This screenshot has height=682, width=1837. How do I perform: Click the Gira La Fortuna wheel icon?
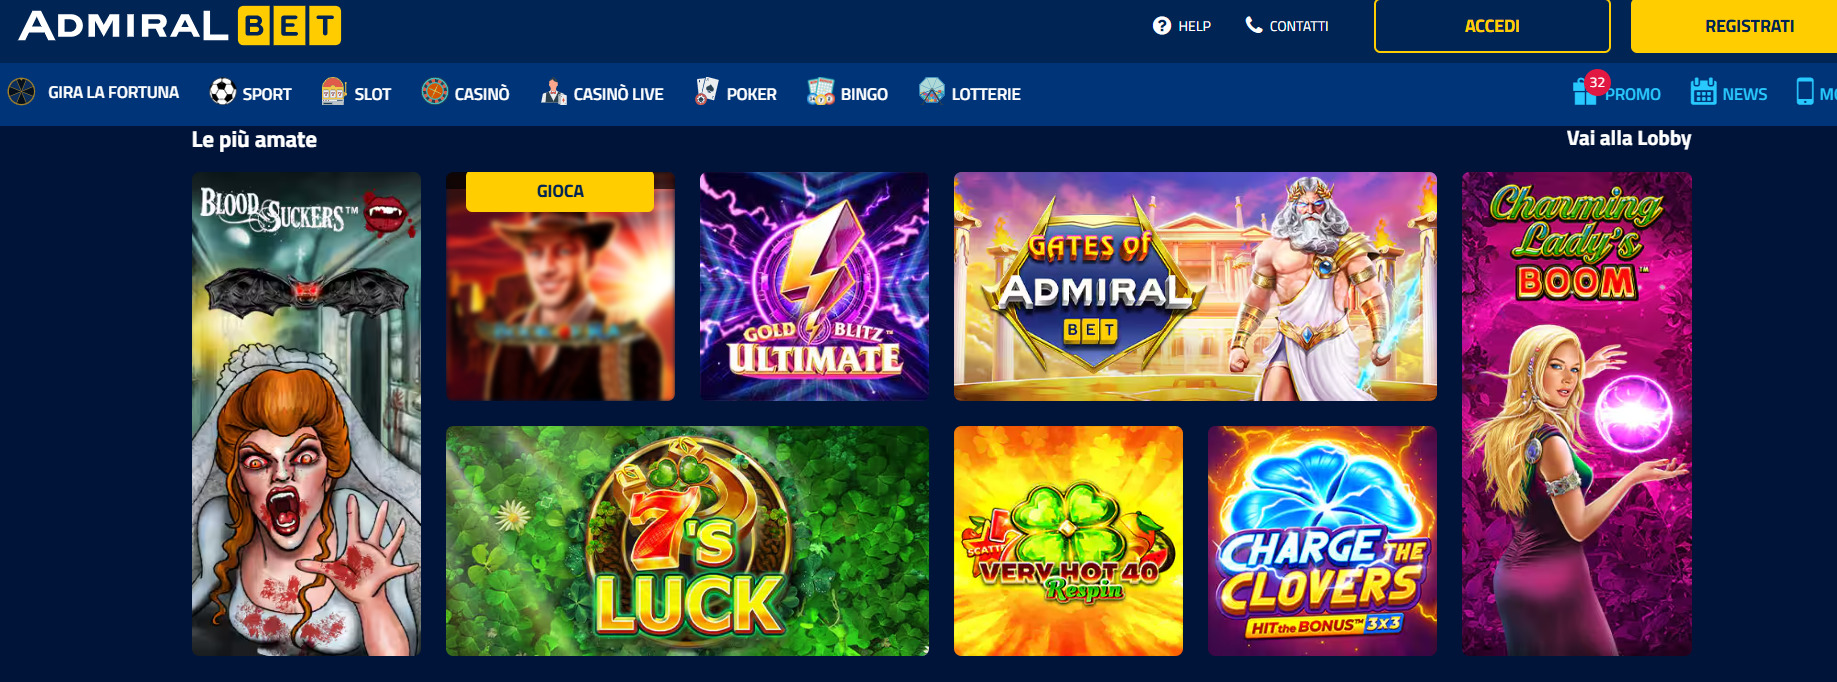pyautogui.click(x=22, y=92)
